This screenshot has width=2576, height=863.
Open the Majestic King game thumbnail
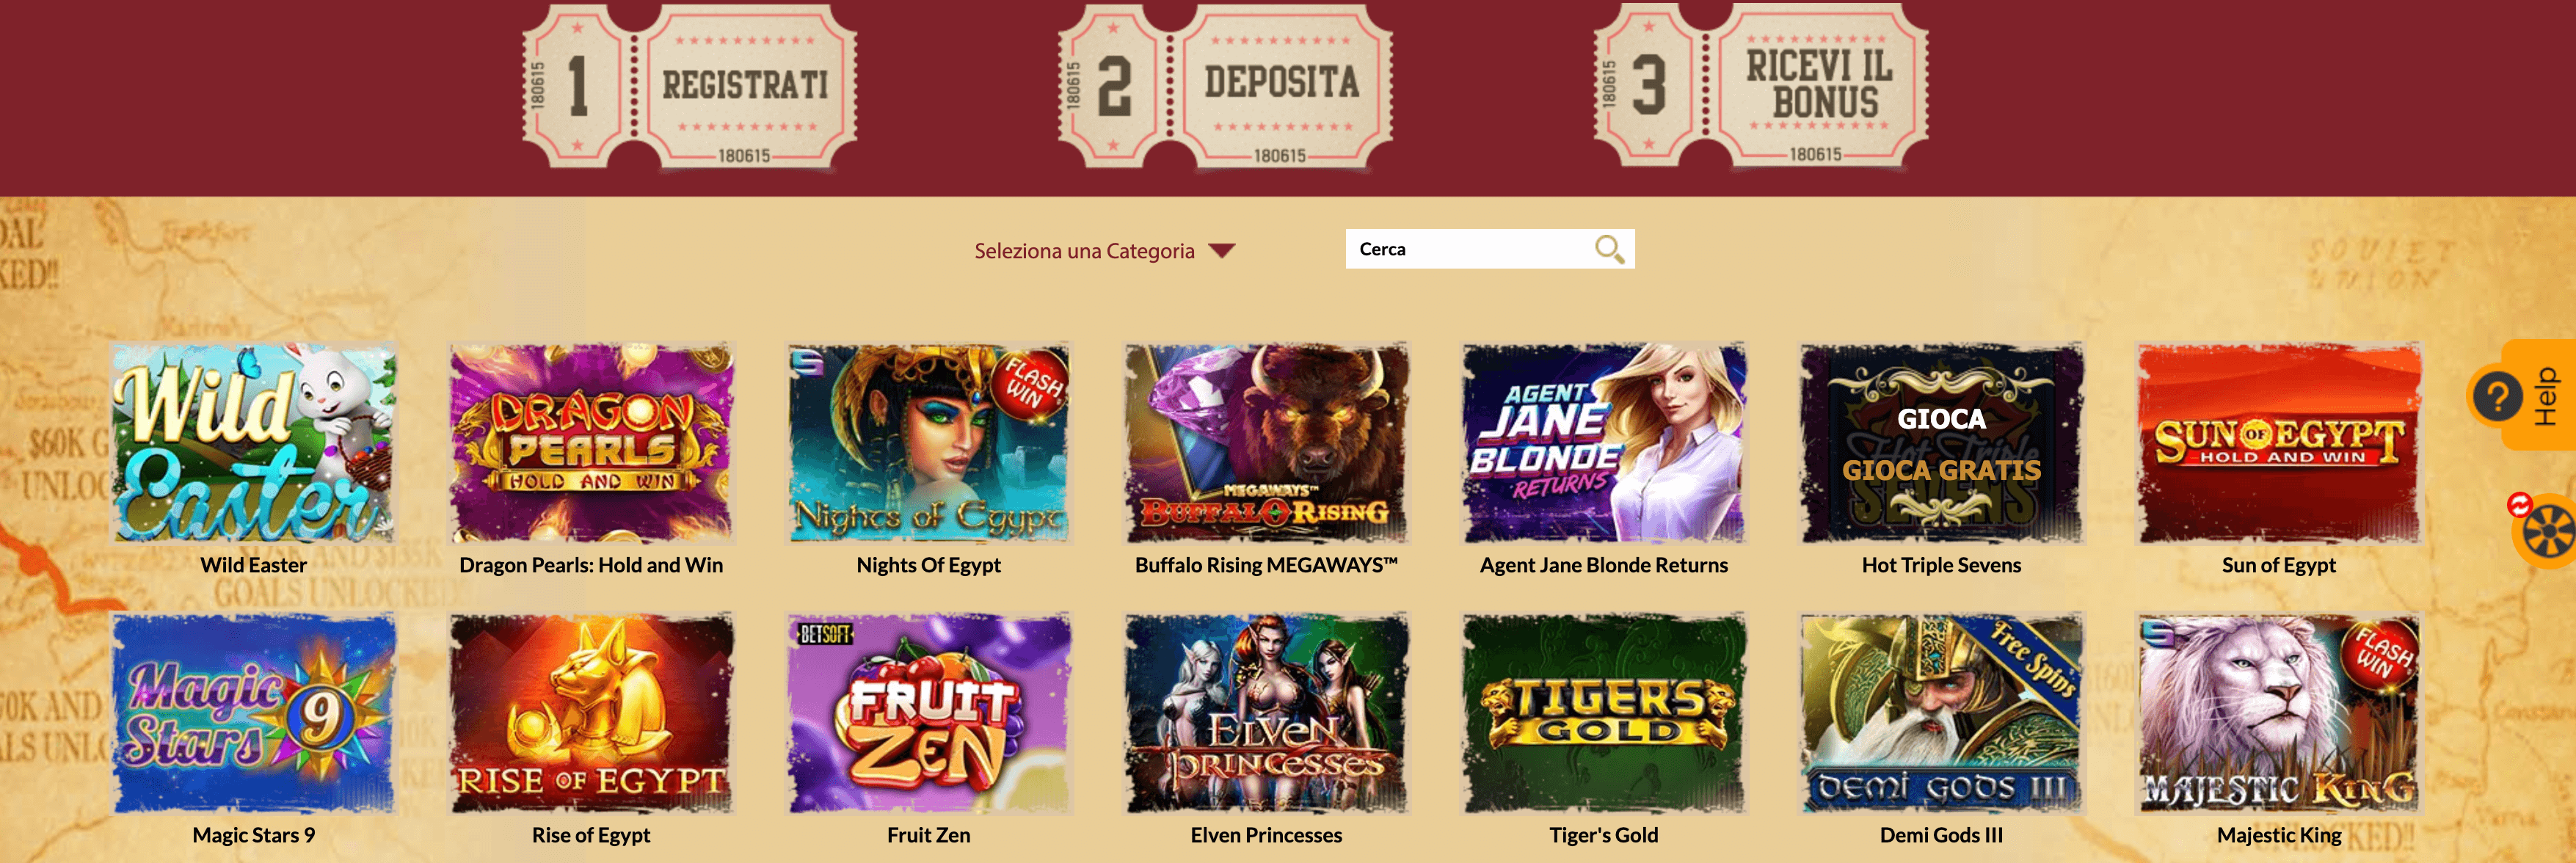(2279, 713)
